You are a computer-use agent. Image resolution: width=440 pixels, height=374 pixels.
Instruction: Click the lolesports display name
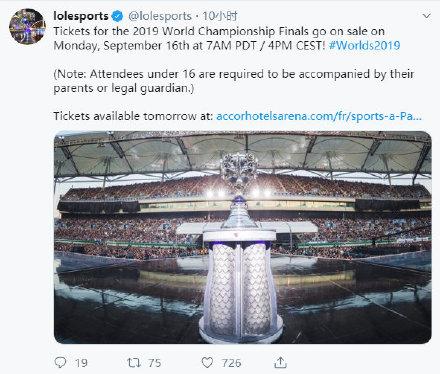coord(81,16)
